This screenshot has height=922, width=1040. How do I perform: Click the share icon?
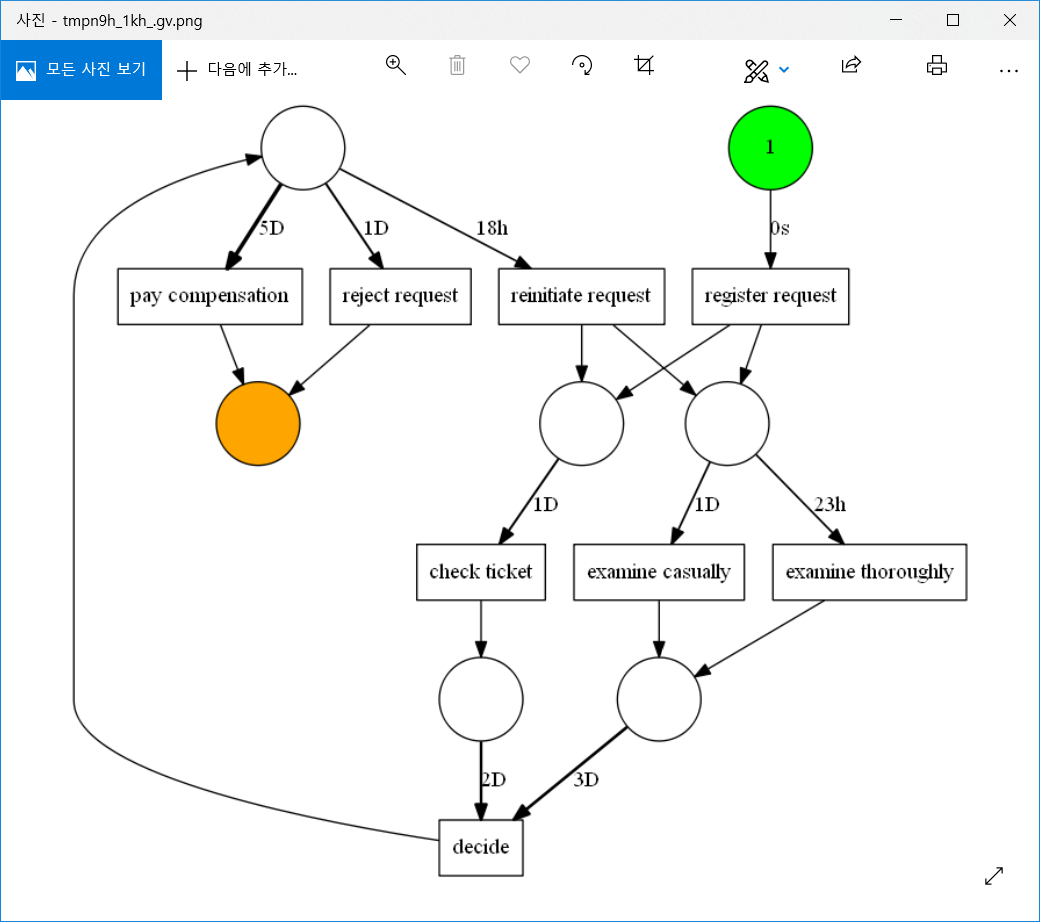point(851,65)
